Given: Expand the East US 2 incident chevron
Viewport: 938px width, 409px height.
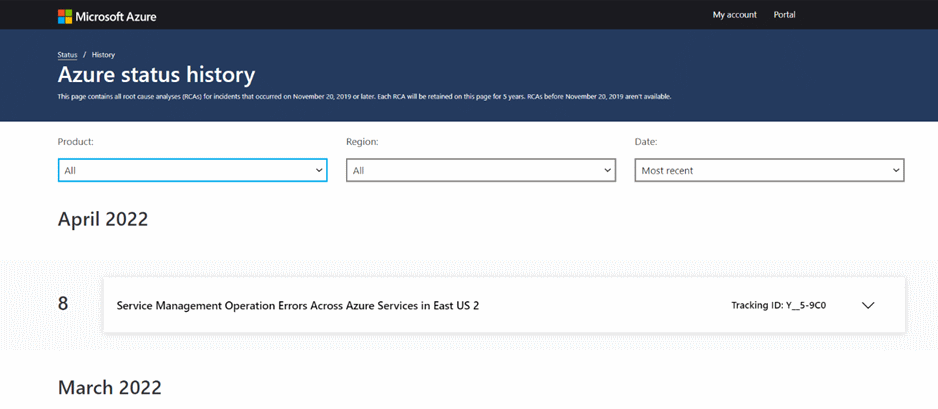Looking at the screenshot, I should coord(869,306).
